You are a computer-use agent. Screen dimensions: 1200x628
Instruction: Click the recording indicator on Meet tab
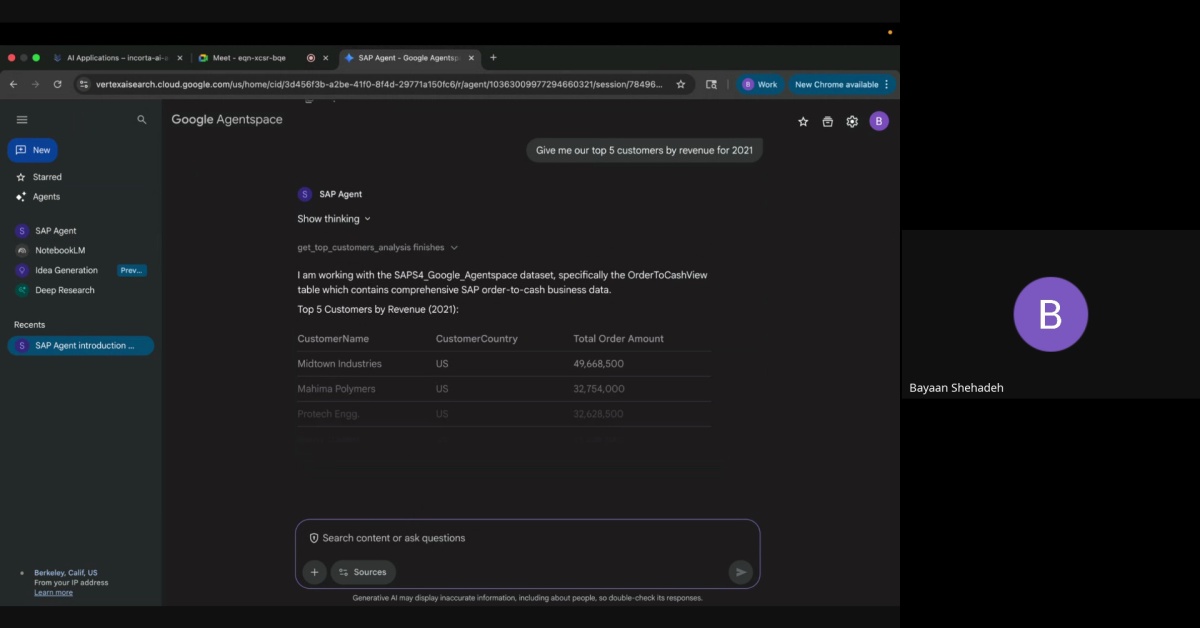[311, 58]
